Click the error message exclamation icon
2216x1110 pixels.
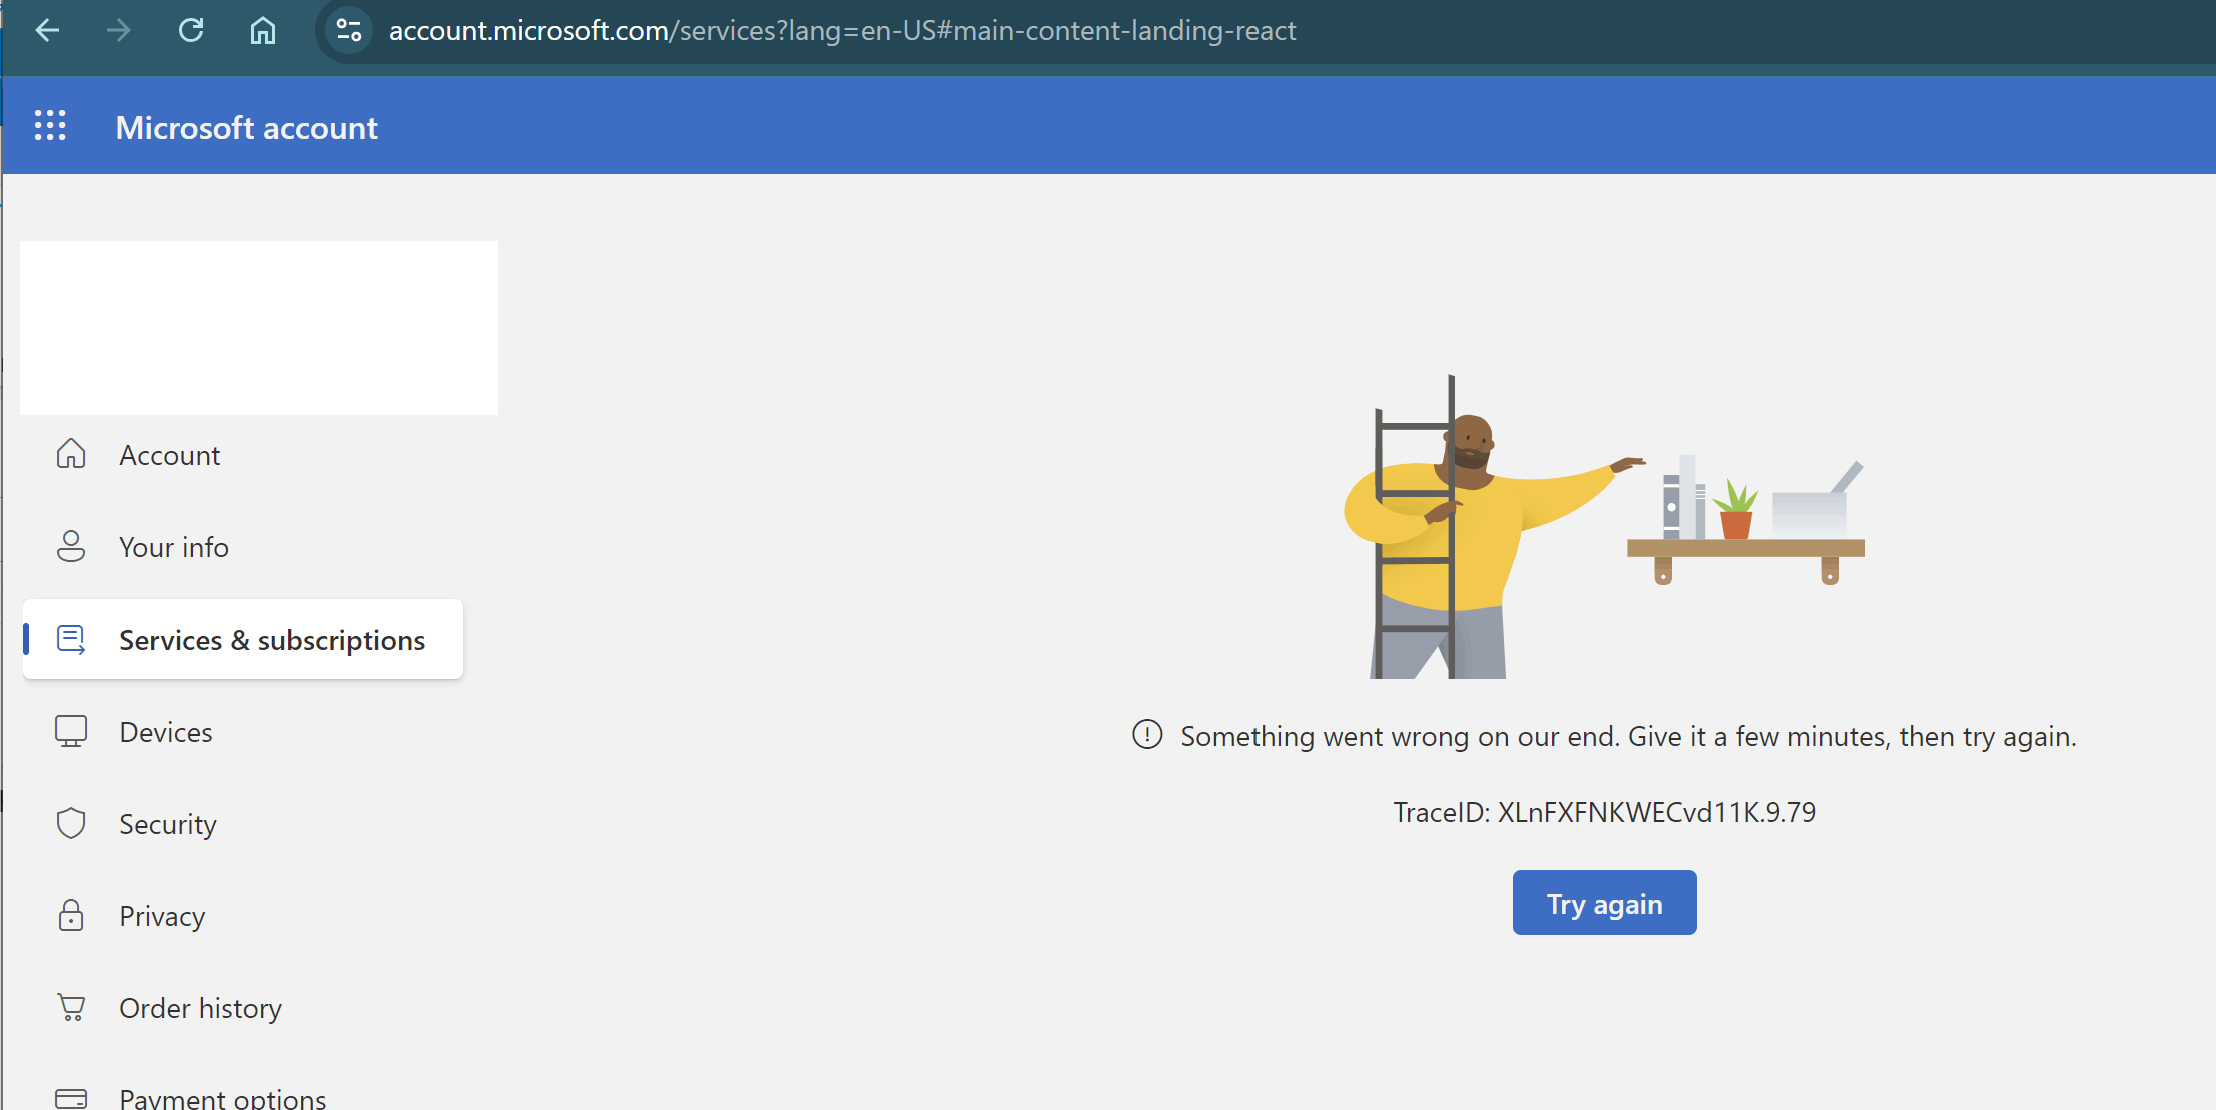click(x=1147, y=735)
